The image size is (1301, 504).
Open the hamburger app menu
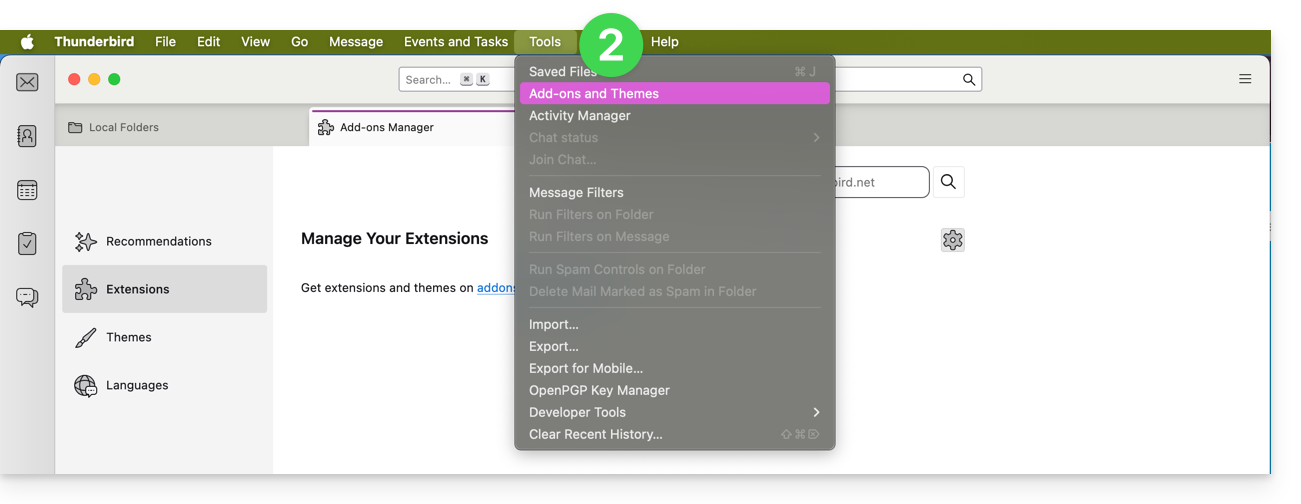[x=1245, y=79]
